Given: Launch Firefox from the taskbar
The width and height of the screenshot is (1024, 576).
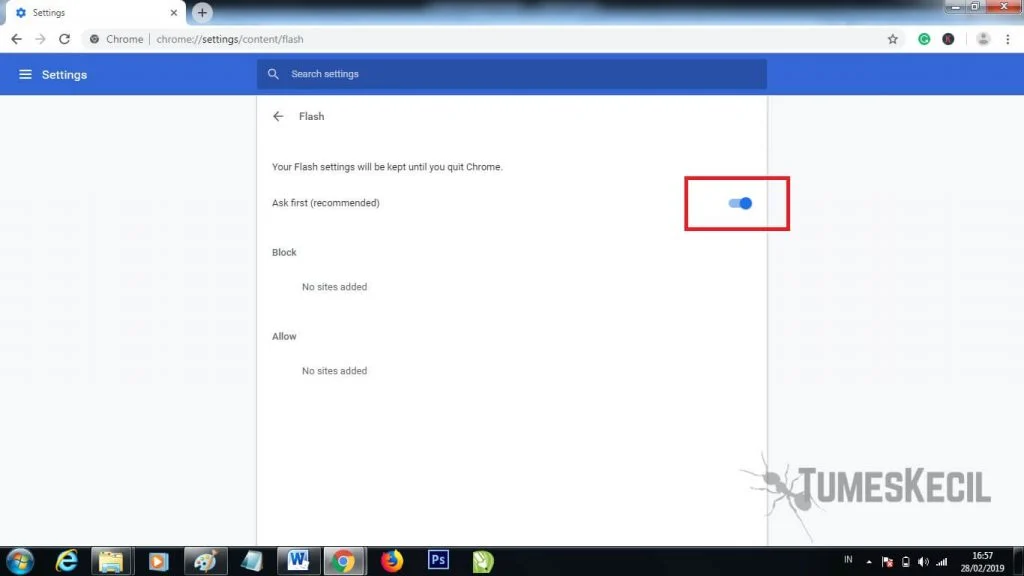Looking at the screenshot, I should pos(392,561).
